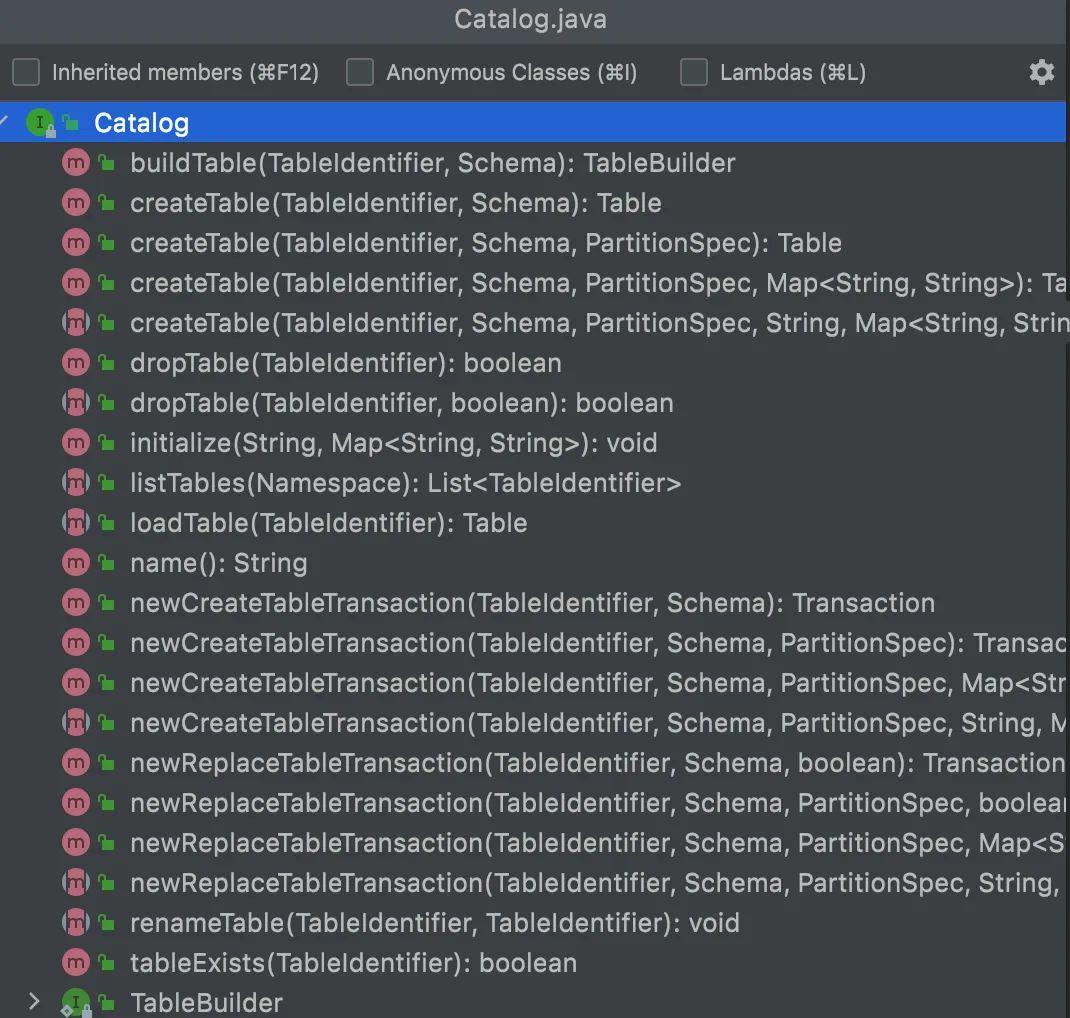The height and width of the screenshot is (1018, 1070).
Task: Click abstract method icon beside renameTable
Action: click(76, 922)
